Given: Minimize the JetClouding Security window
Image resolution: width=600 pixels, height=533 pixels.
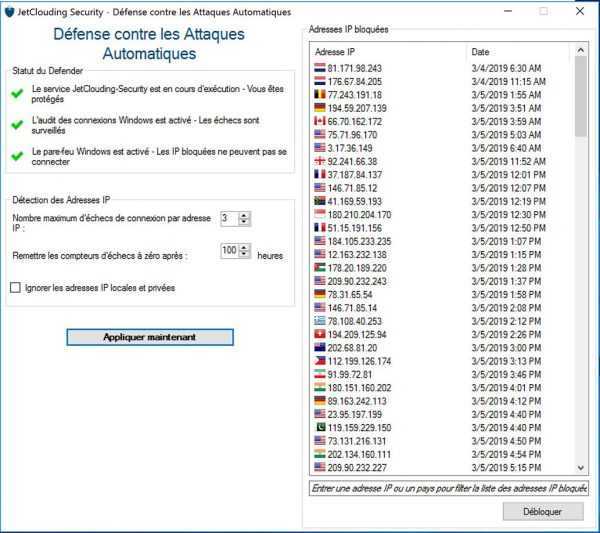Looking at the screenshot, I should coord(508,11).
